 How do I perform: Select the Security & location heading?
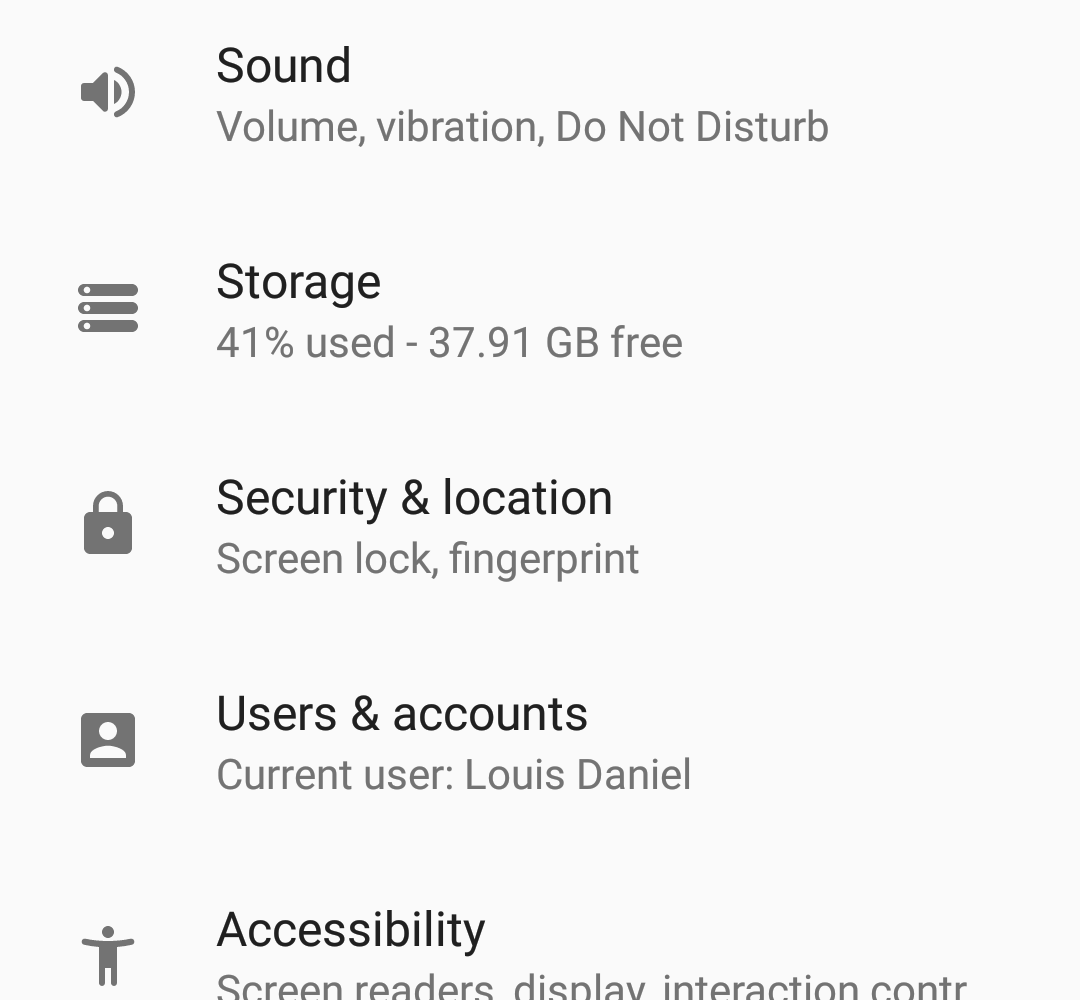(414, 498)
